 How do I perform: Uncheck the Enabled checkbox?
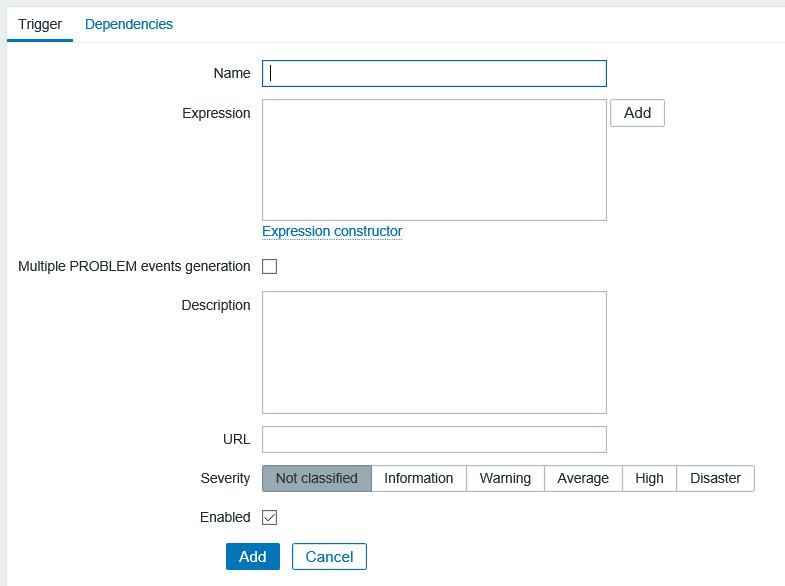point(269,517)
